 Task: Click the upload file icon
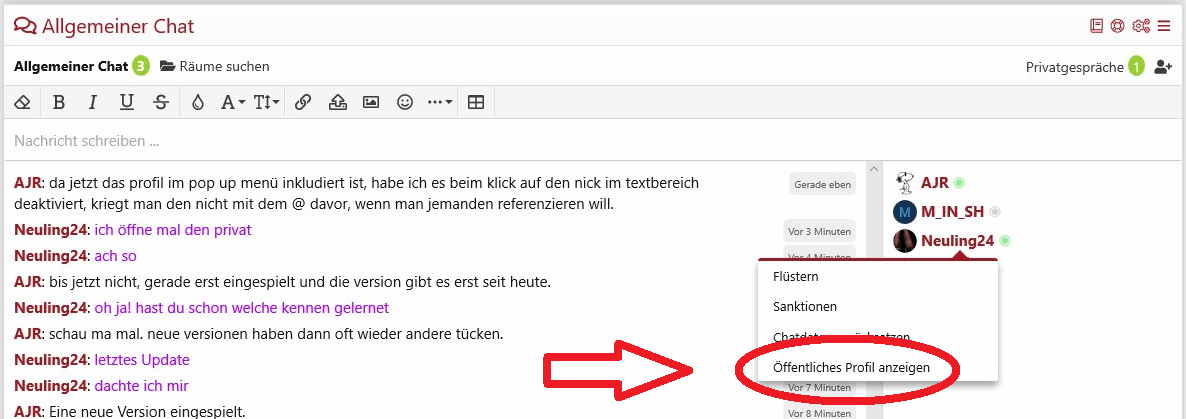(x=337, y=102)
